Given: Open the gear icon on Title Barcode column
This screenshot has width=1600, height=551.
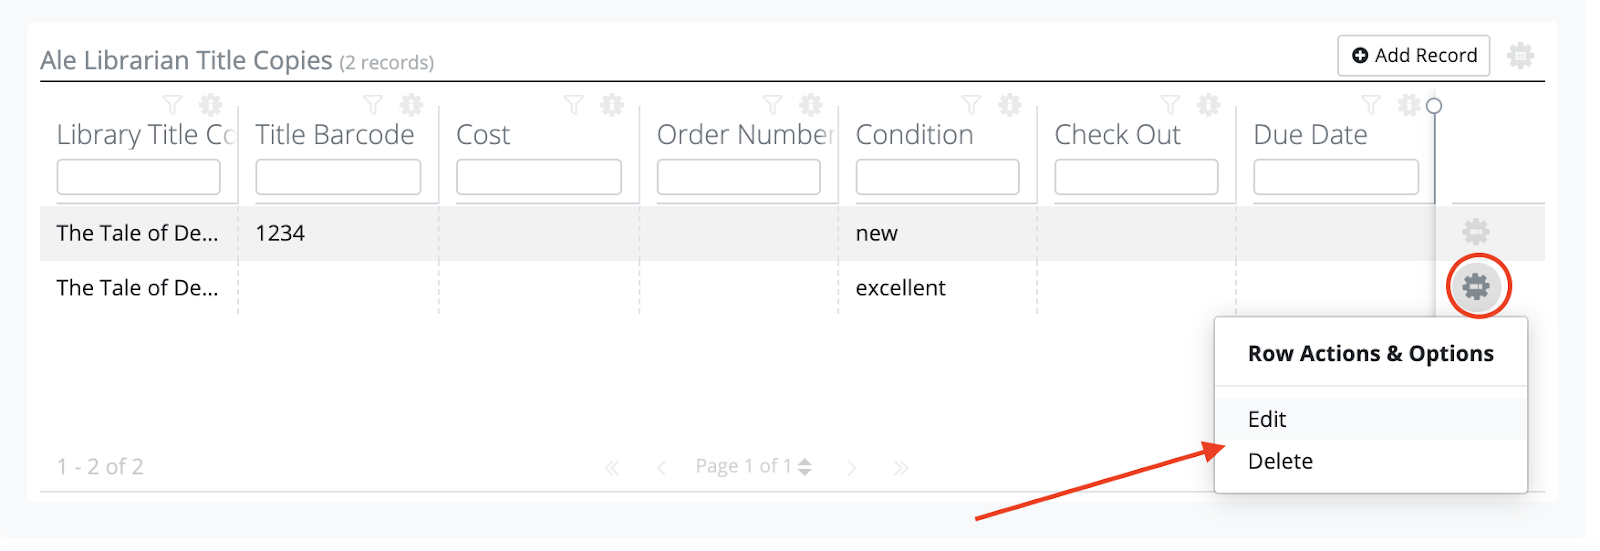Looking at the screenshot, I should click(411, 104).
